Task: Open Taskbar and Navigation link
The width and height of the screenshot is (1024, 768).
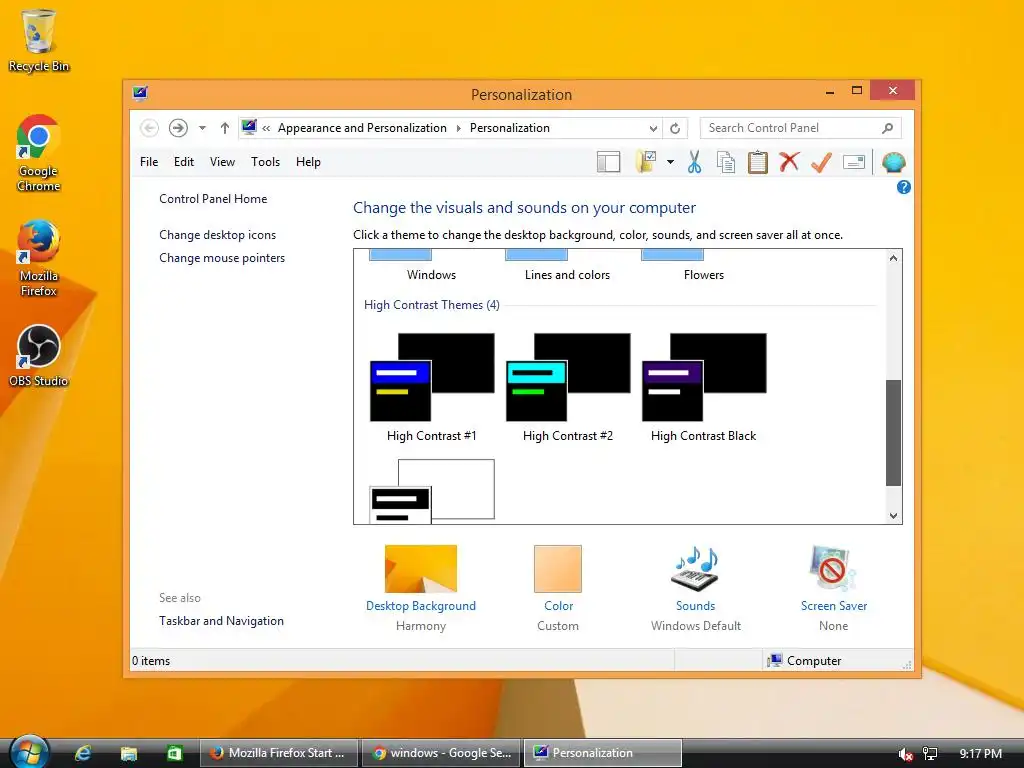Action: point(221,621)
